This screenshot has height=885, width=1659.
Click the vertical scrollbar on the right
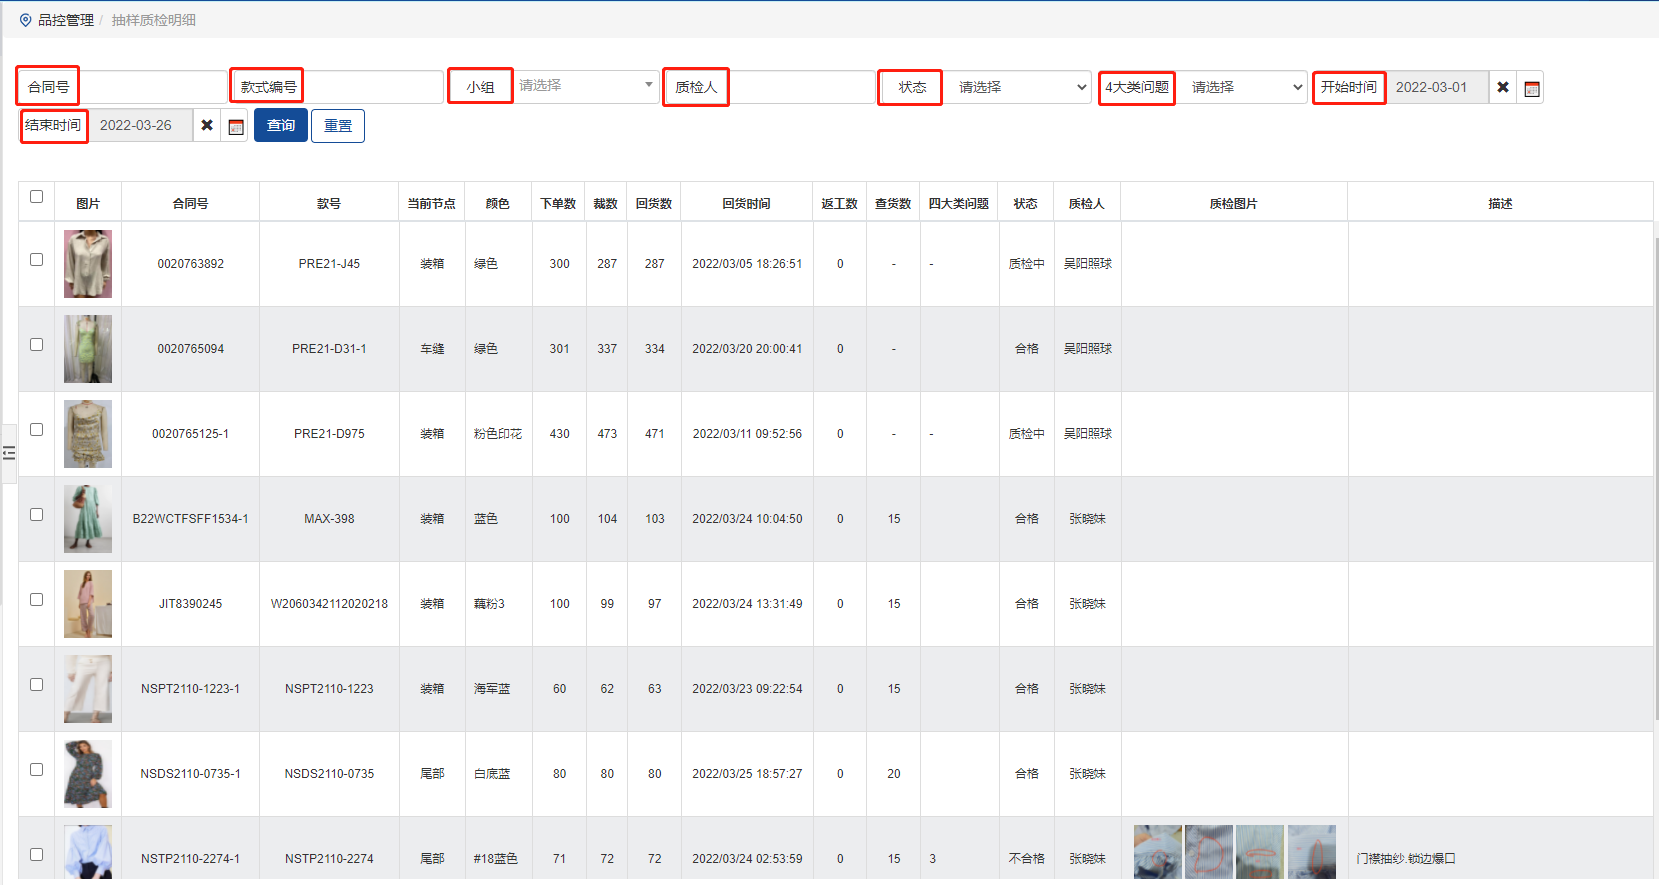[1655, 450]
